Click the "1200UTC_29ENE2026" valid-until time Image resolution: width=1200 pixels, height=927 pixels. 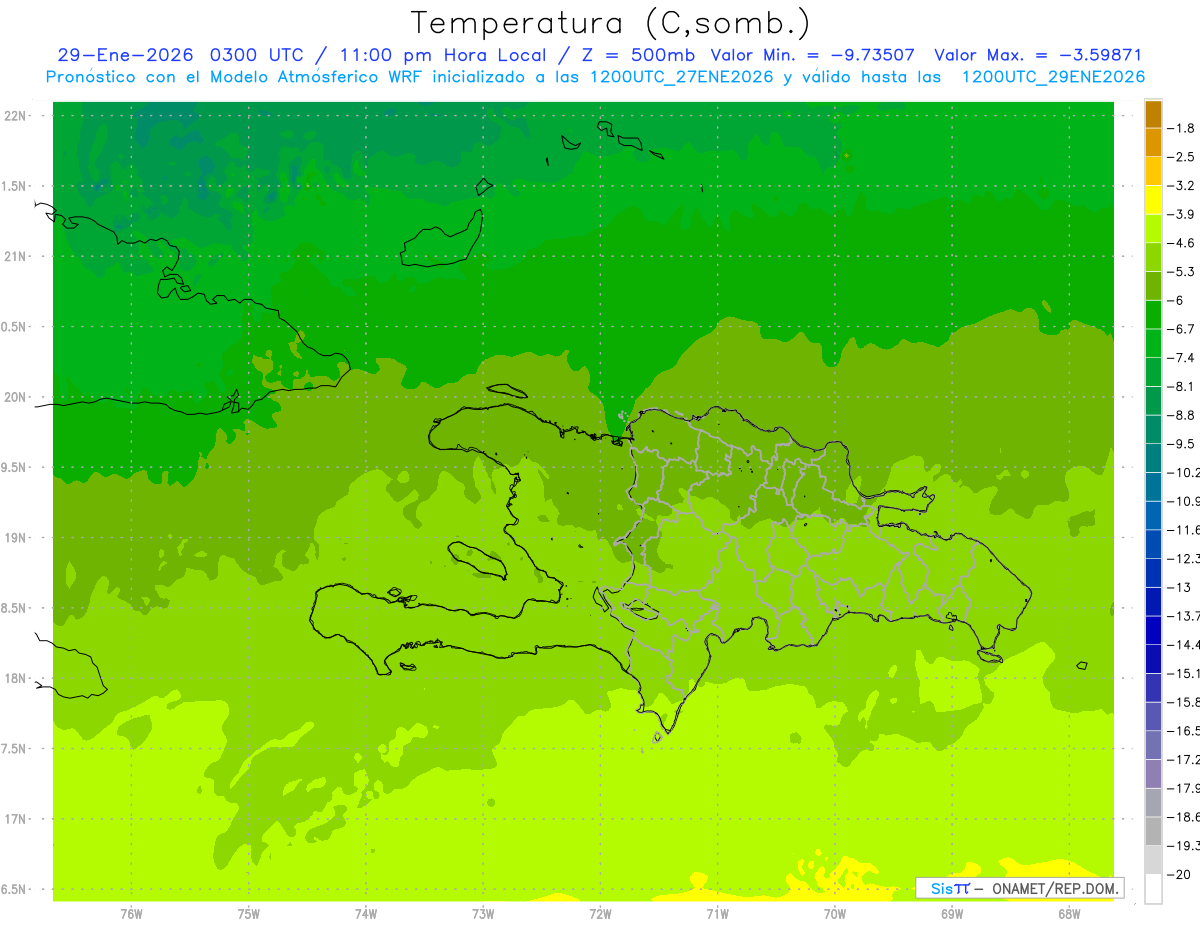[1051, 77]
